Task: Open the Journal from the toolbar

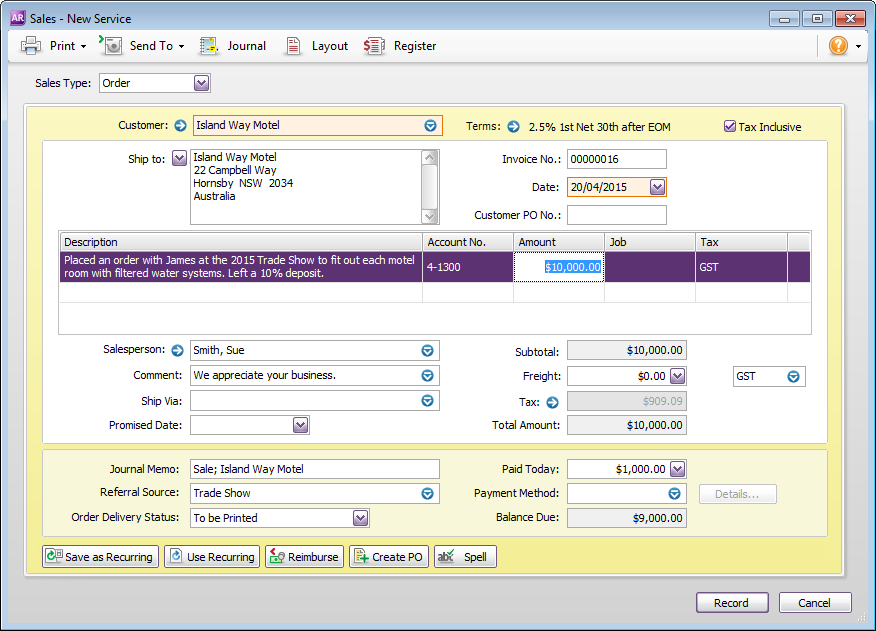Action: point(209,46)
